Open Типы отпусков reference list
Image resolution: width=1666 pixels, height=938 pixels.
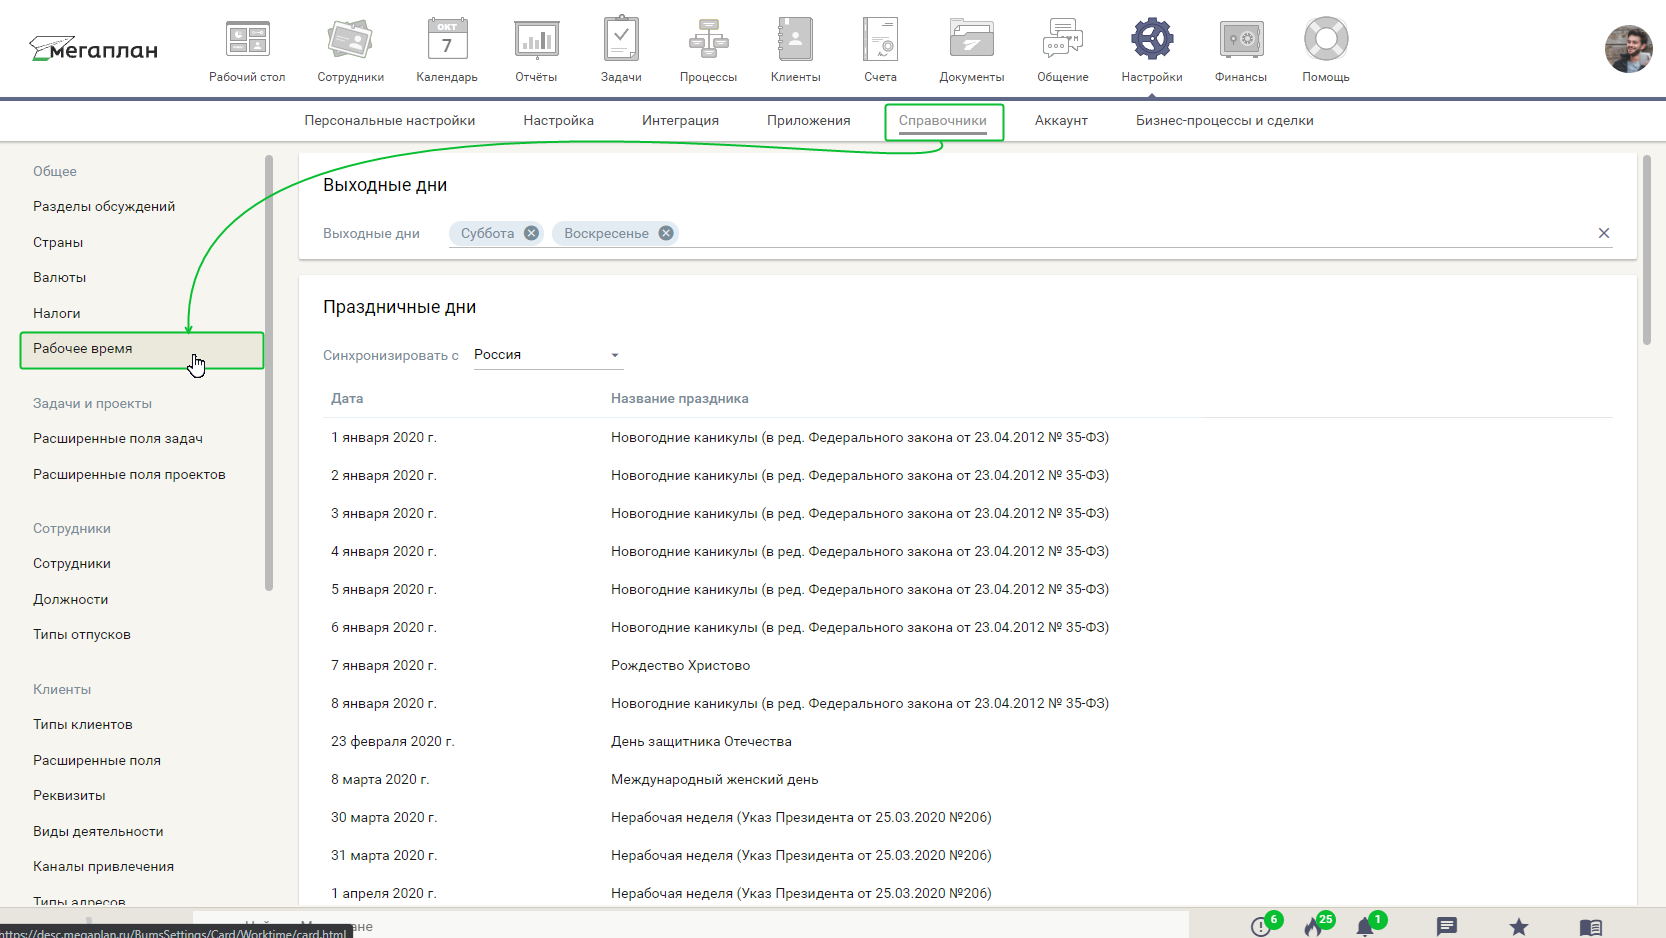[82, 635]
